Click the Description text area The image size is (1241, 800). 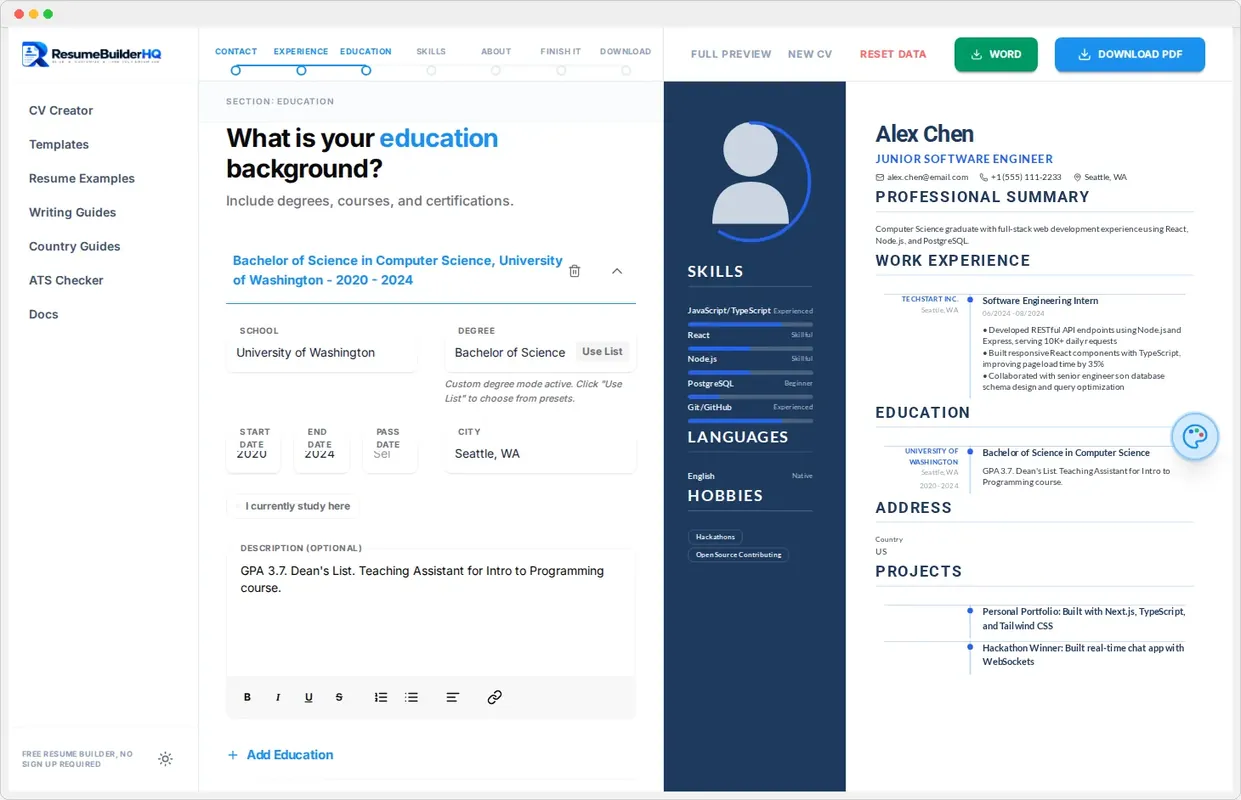point(431,615)
